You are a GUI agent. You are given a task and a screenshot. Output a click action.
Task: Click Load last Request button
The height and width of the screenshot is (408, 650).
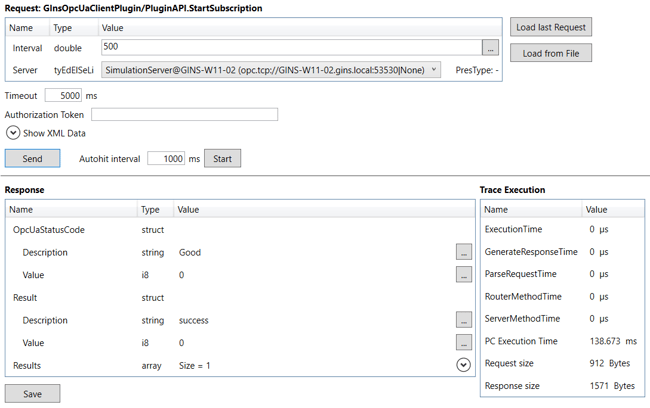[550, 27]
